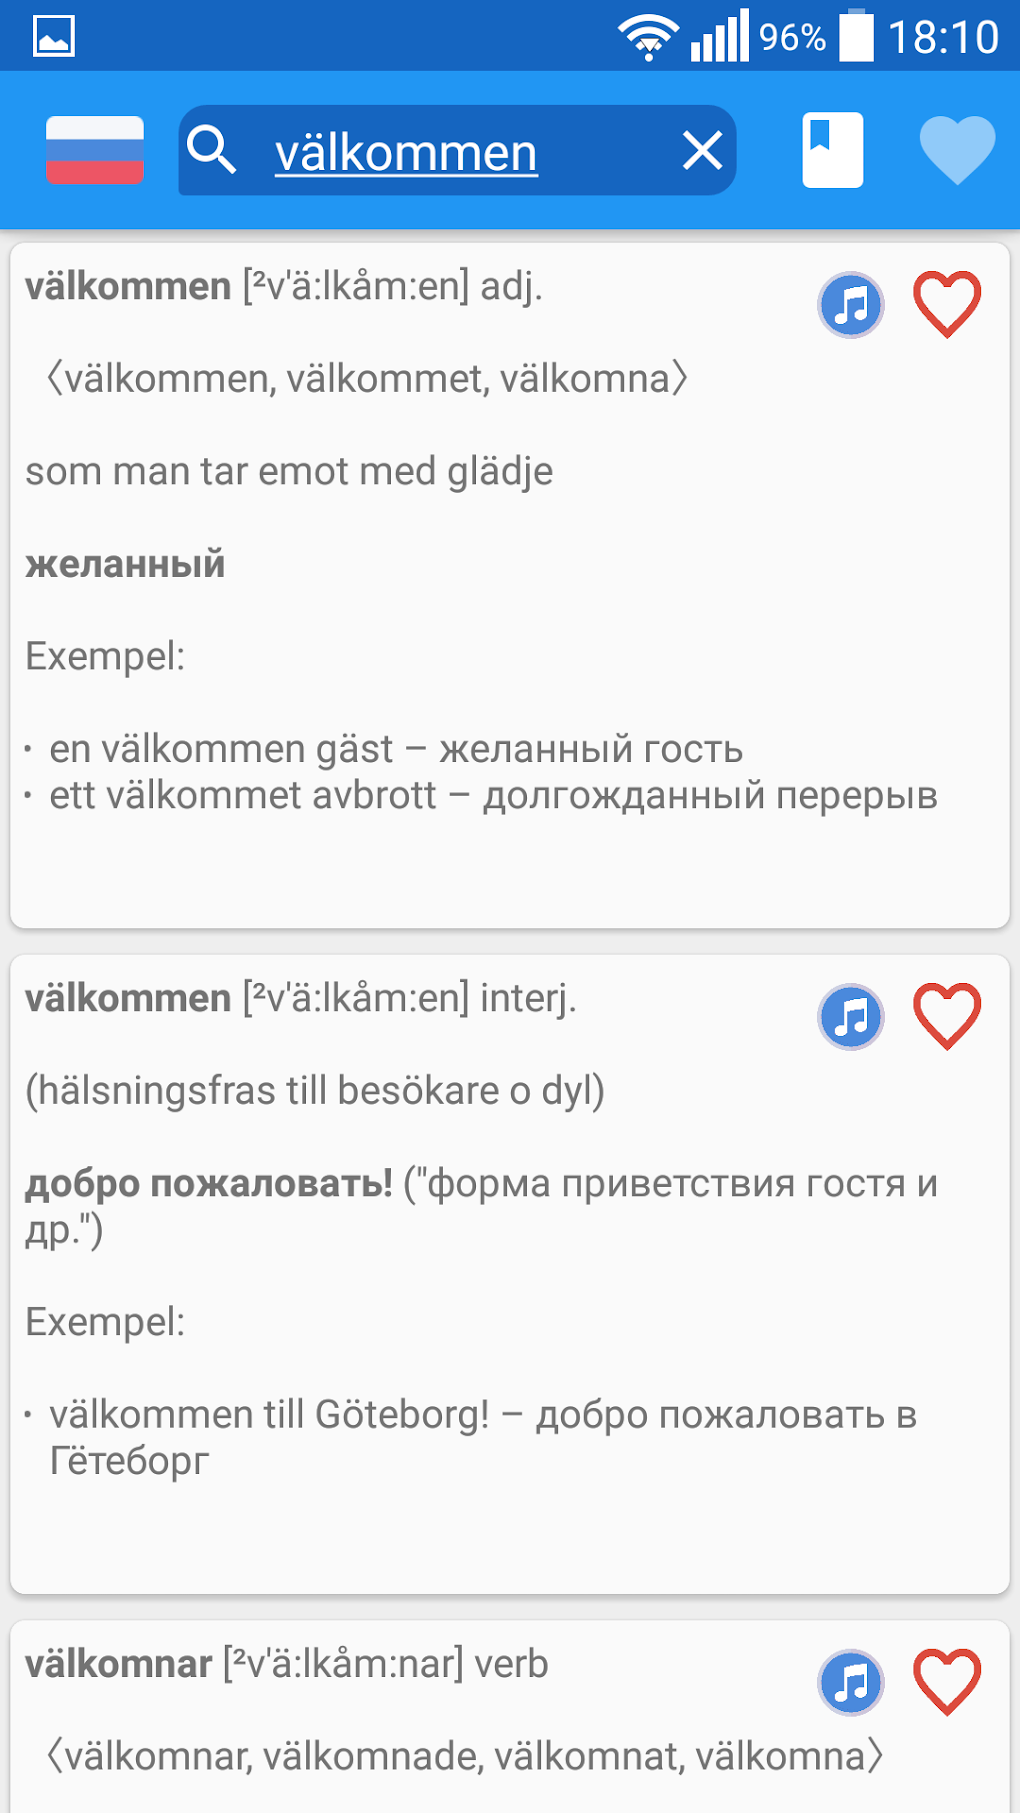Open the välkommen adjective headword
The width and height of the screenshot is (1020, 1813).
[128, 287]
